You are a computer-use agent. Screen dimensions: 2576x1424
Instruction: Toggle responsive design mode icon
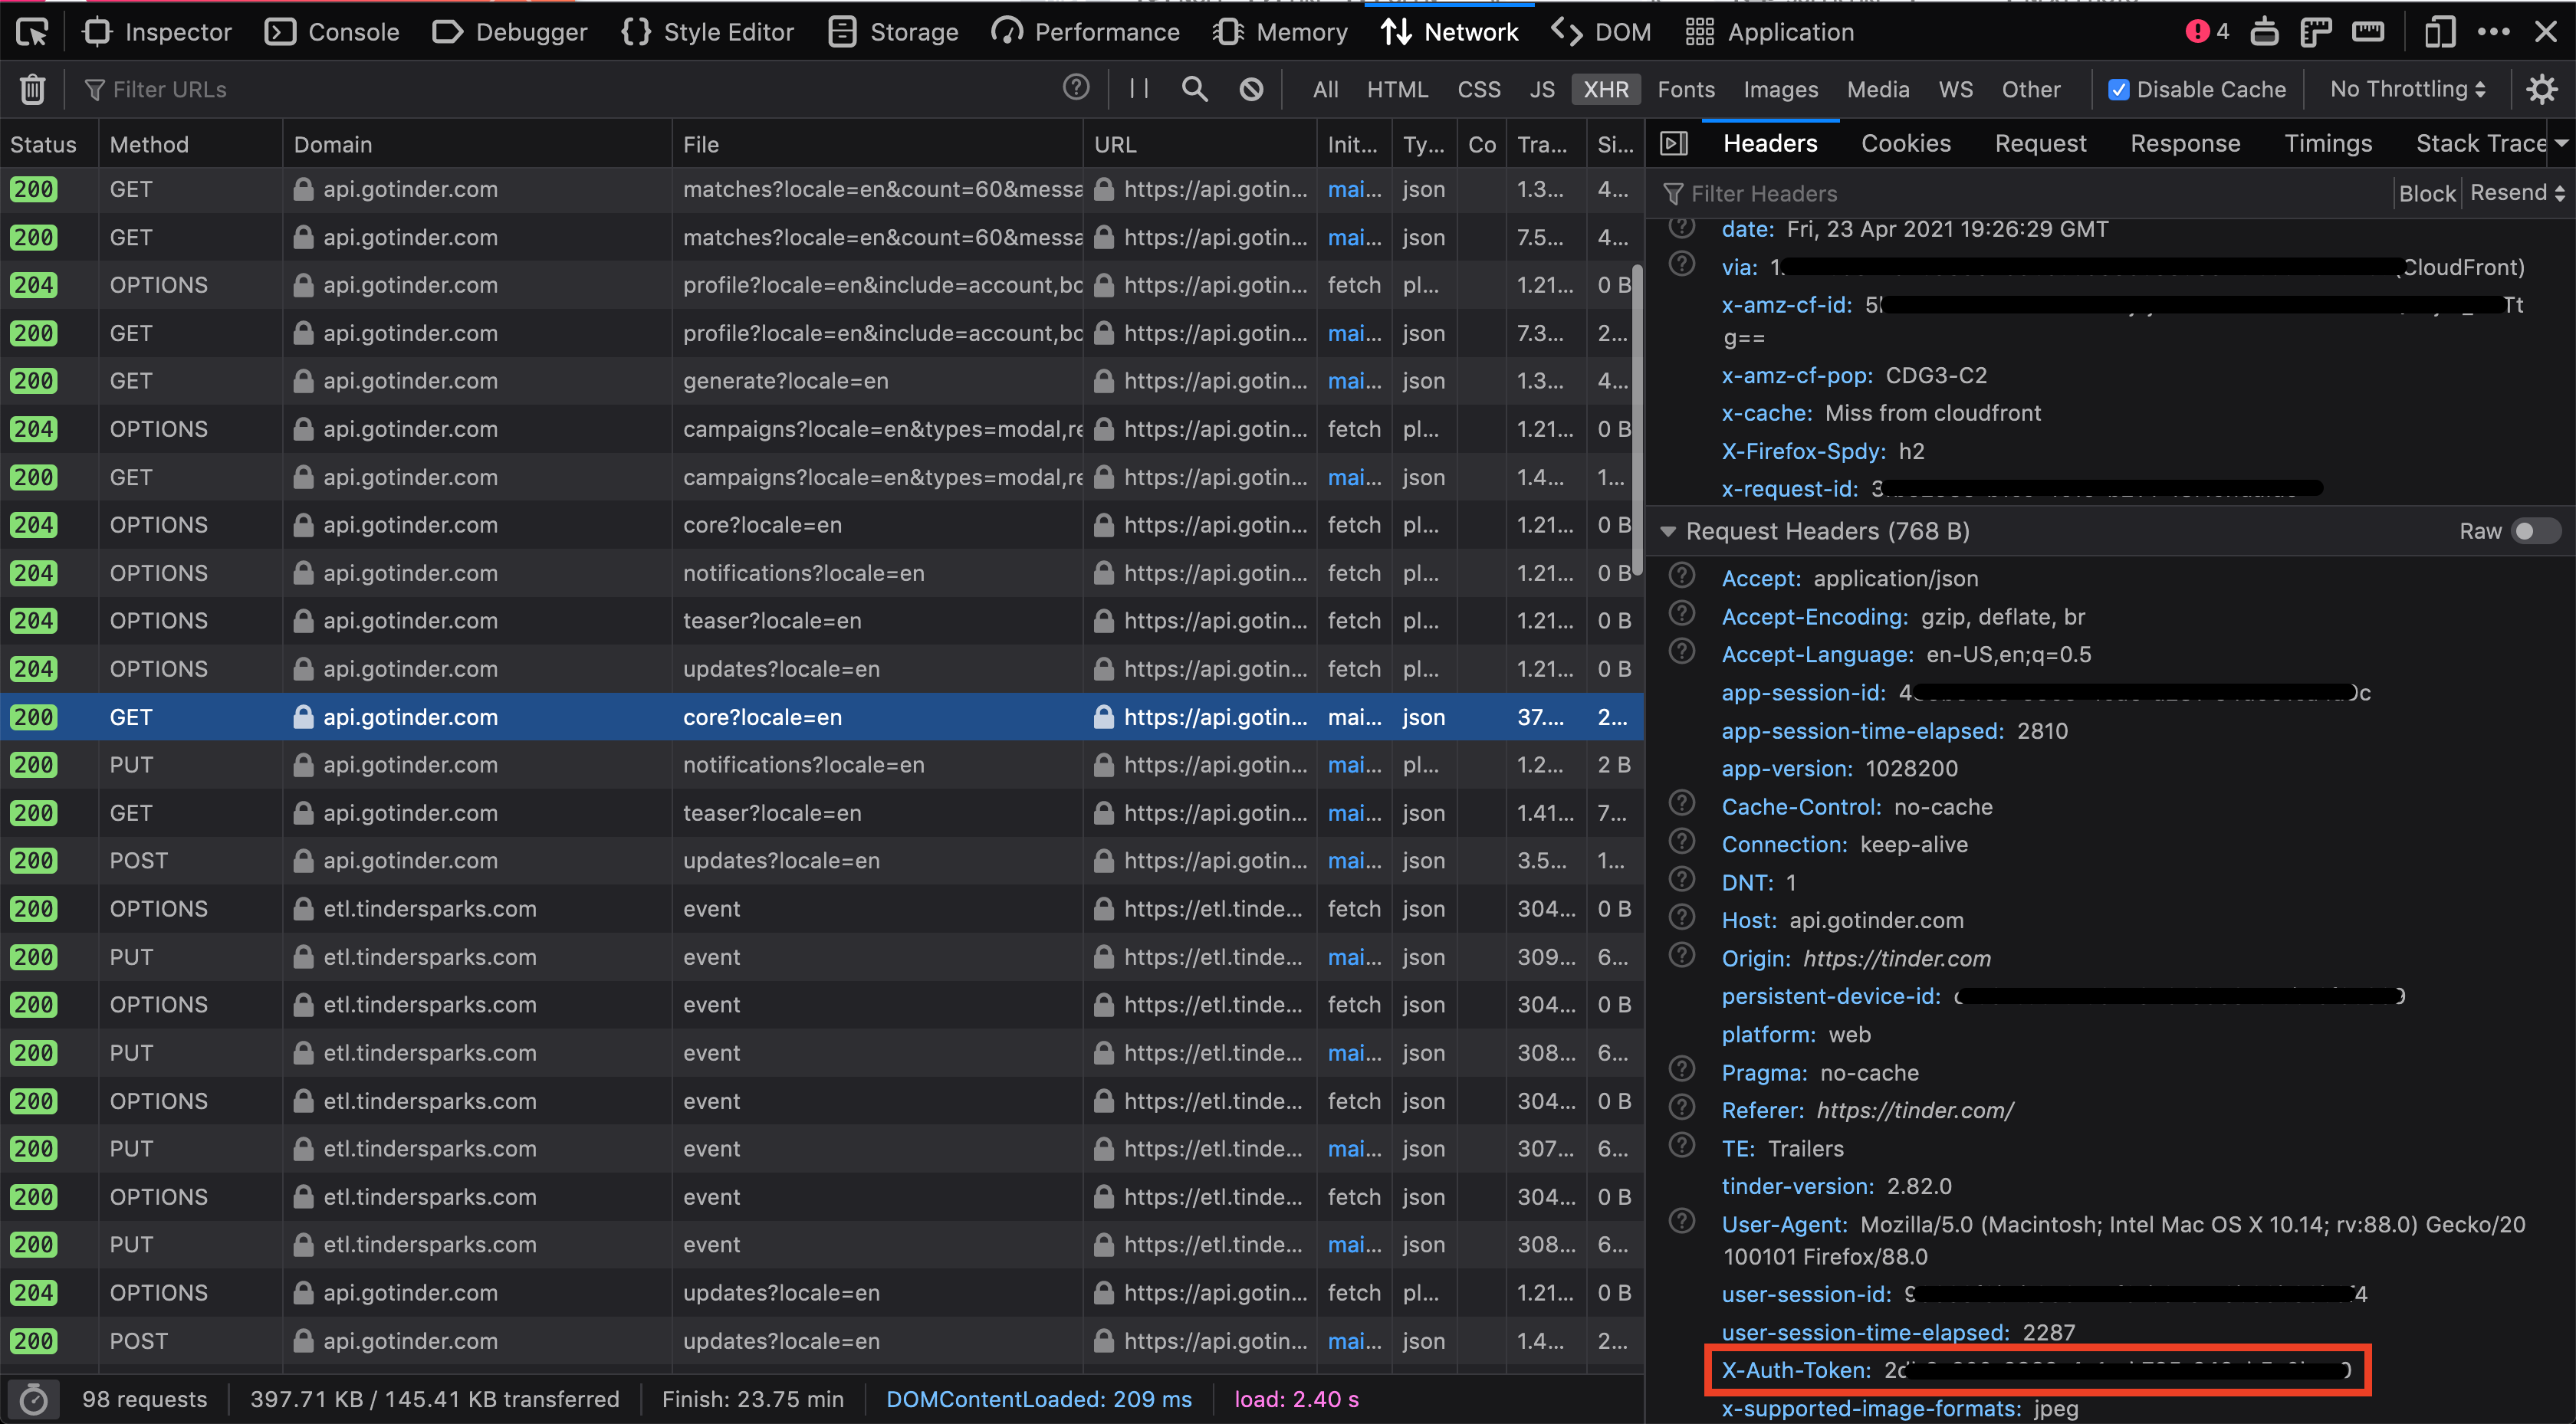pyautogui.click(x=2439, y=32)
